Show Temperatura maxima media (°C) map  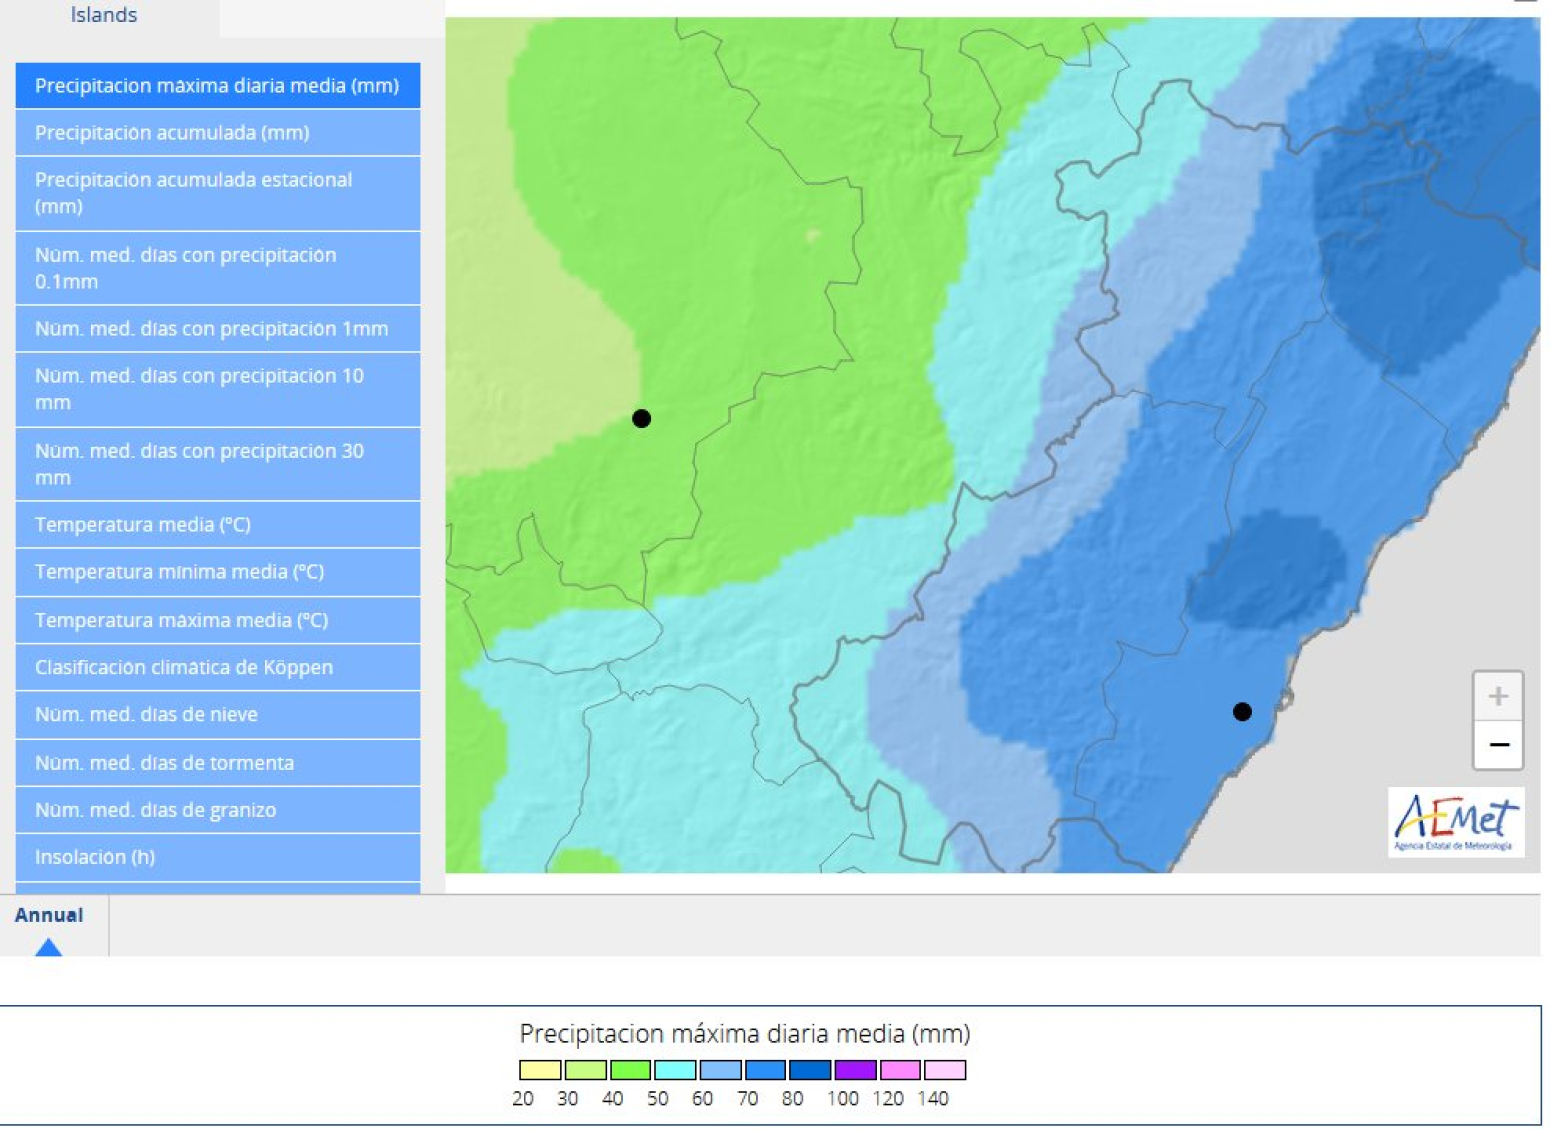(x=218, y=620)
